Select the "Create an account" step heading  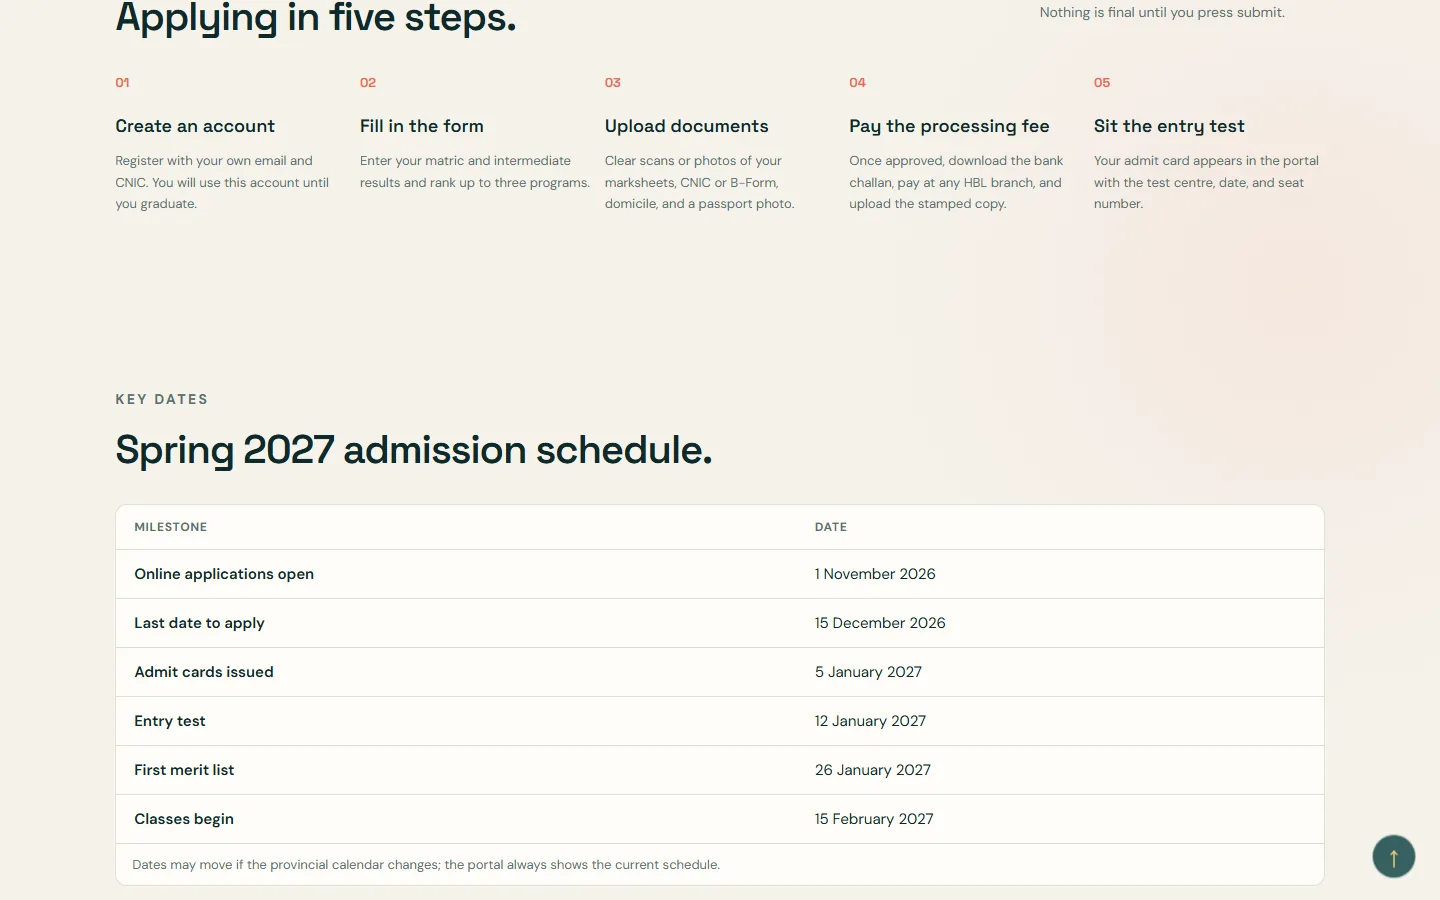point(195,126)
